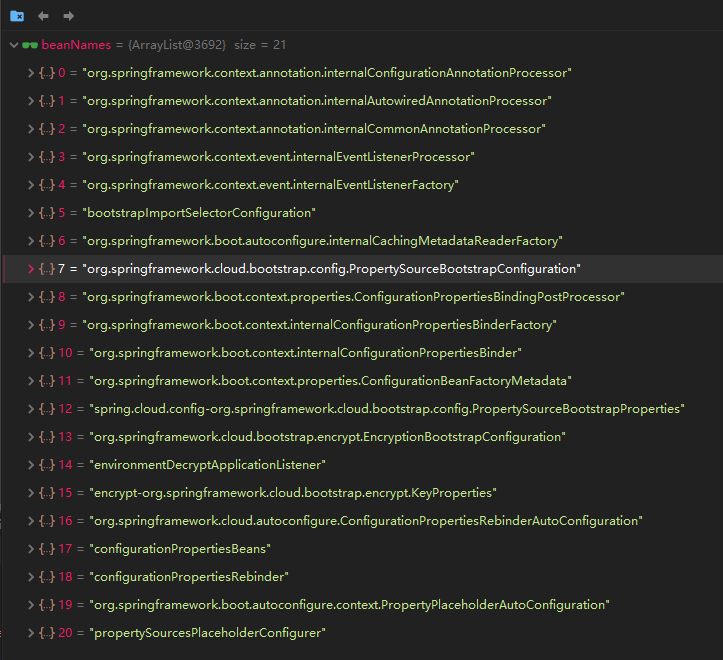Expand element 5 bootstrapImportSelectorConfiguration
The image size is (723, 660).
point(30,213)
